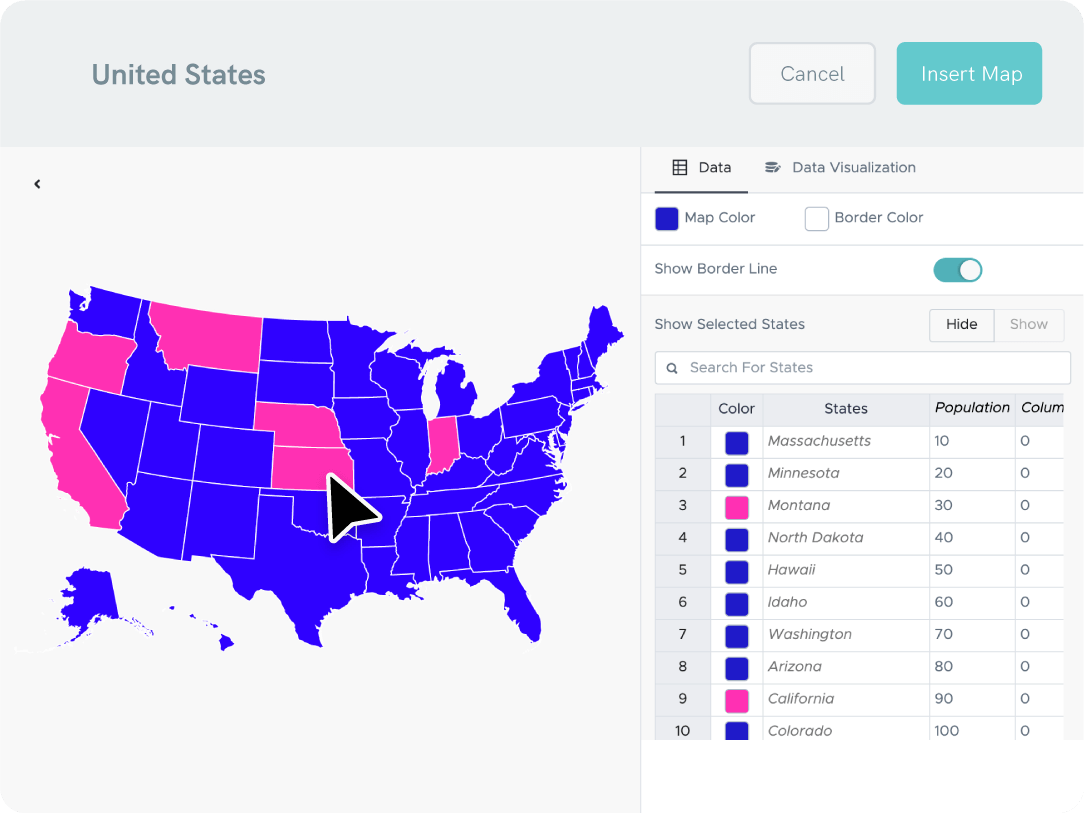This screenshot has width=1084, height=813.
Task: Click the Montana row's pink color swatch
Action: [x=737, y=507]
